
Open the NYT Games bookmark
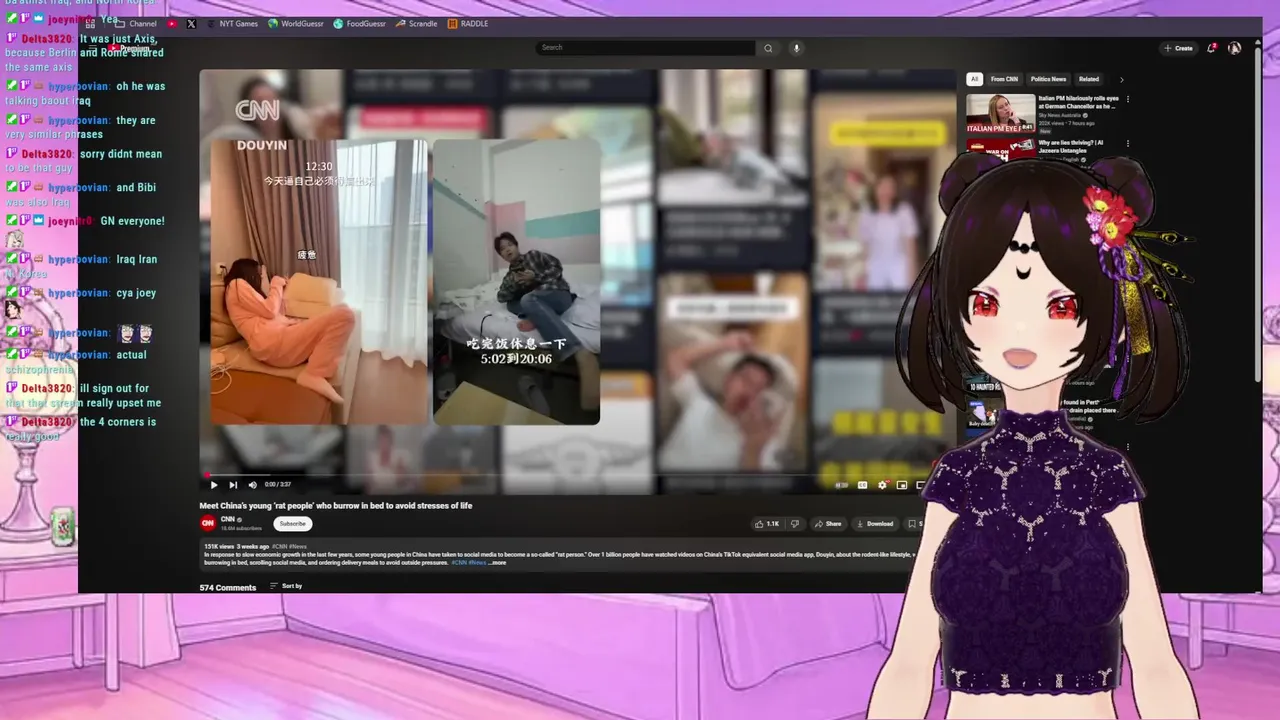[x=232, y=23]
